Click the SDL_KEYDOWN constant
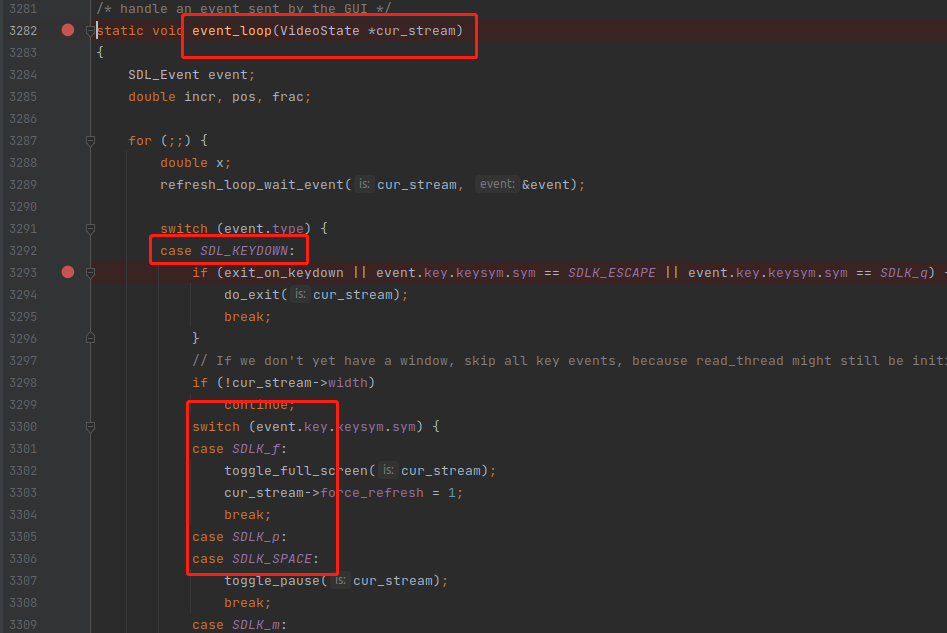The width and height of the screenshot is (947, 633). (x=246, y=251)
